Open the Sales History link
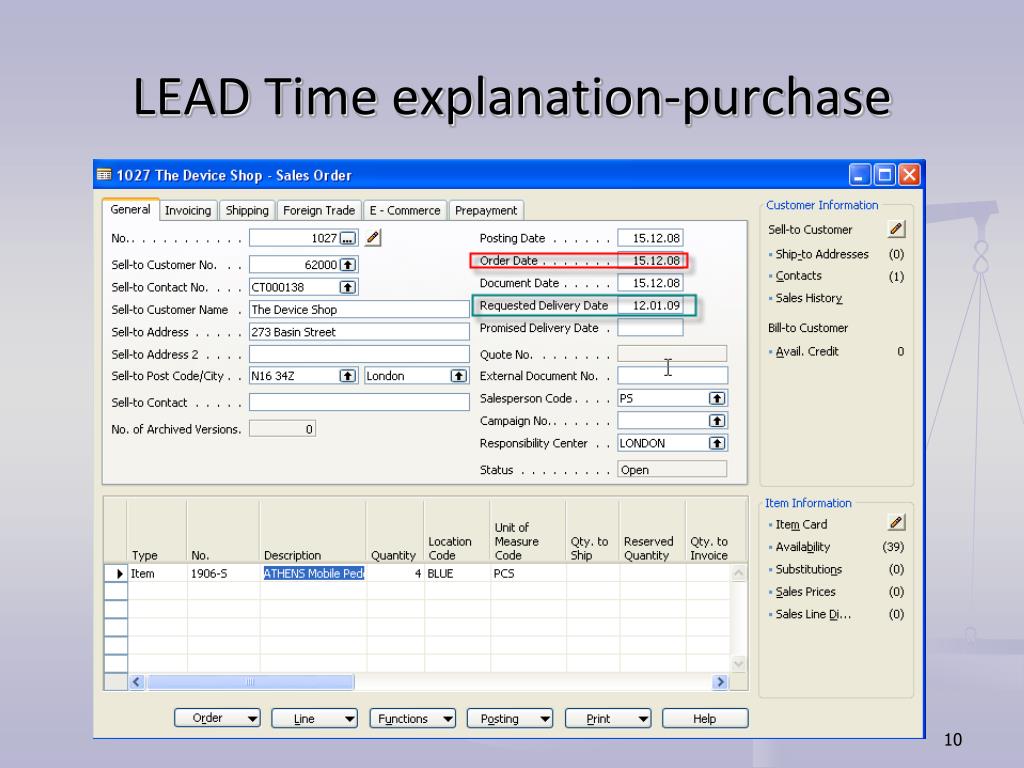 pos(808,298)
